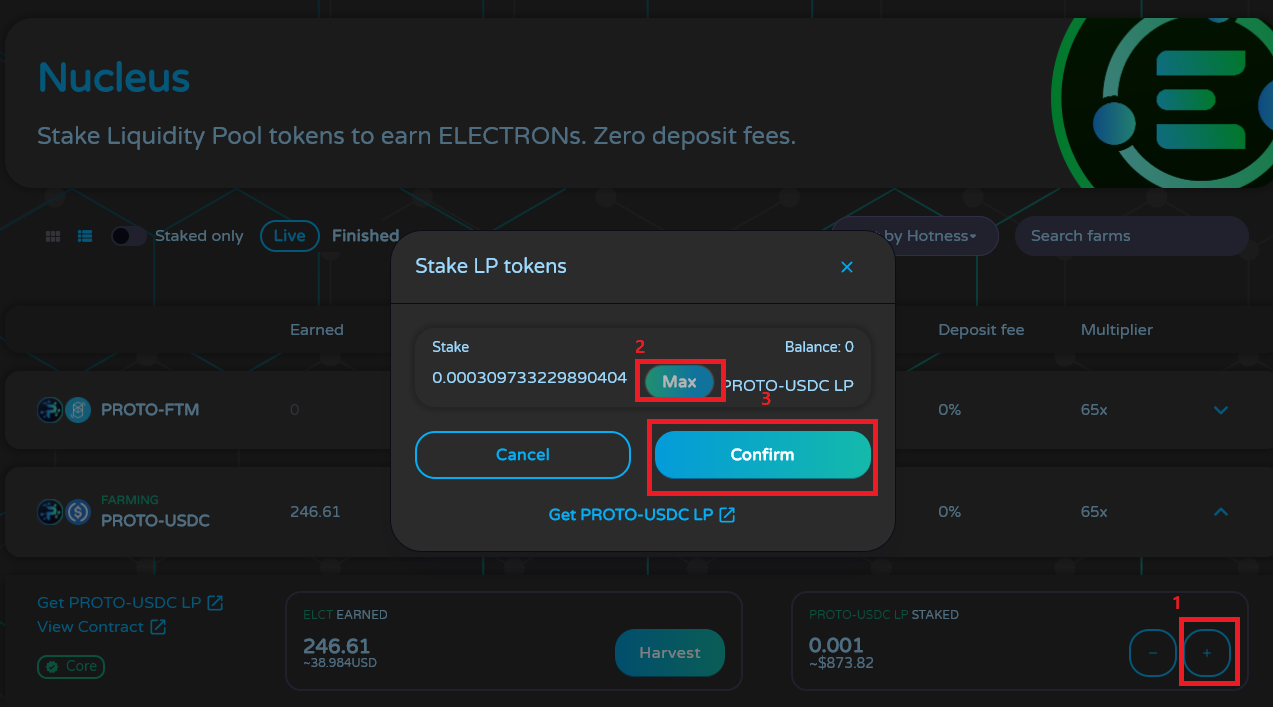Screen dimensions: 1273x707
Task: Click the PROTO-FTM token pair icon
Action: [64, 410]
